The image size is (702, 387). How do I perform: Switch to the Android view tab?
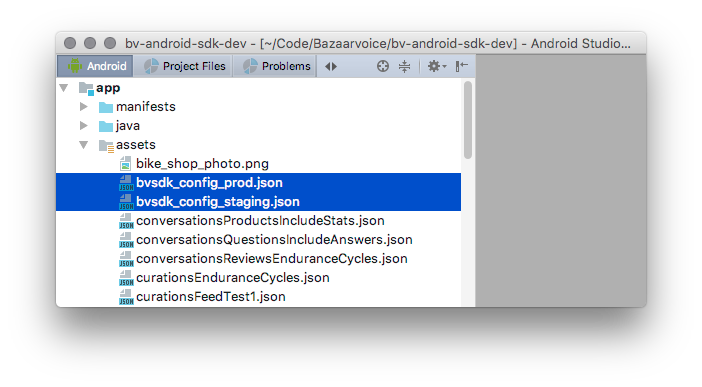pos(95,66)
